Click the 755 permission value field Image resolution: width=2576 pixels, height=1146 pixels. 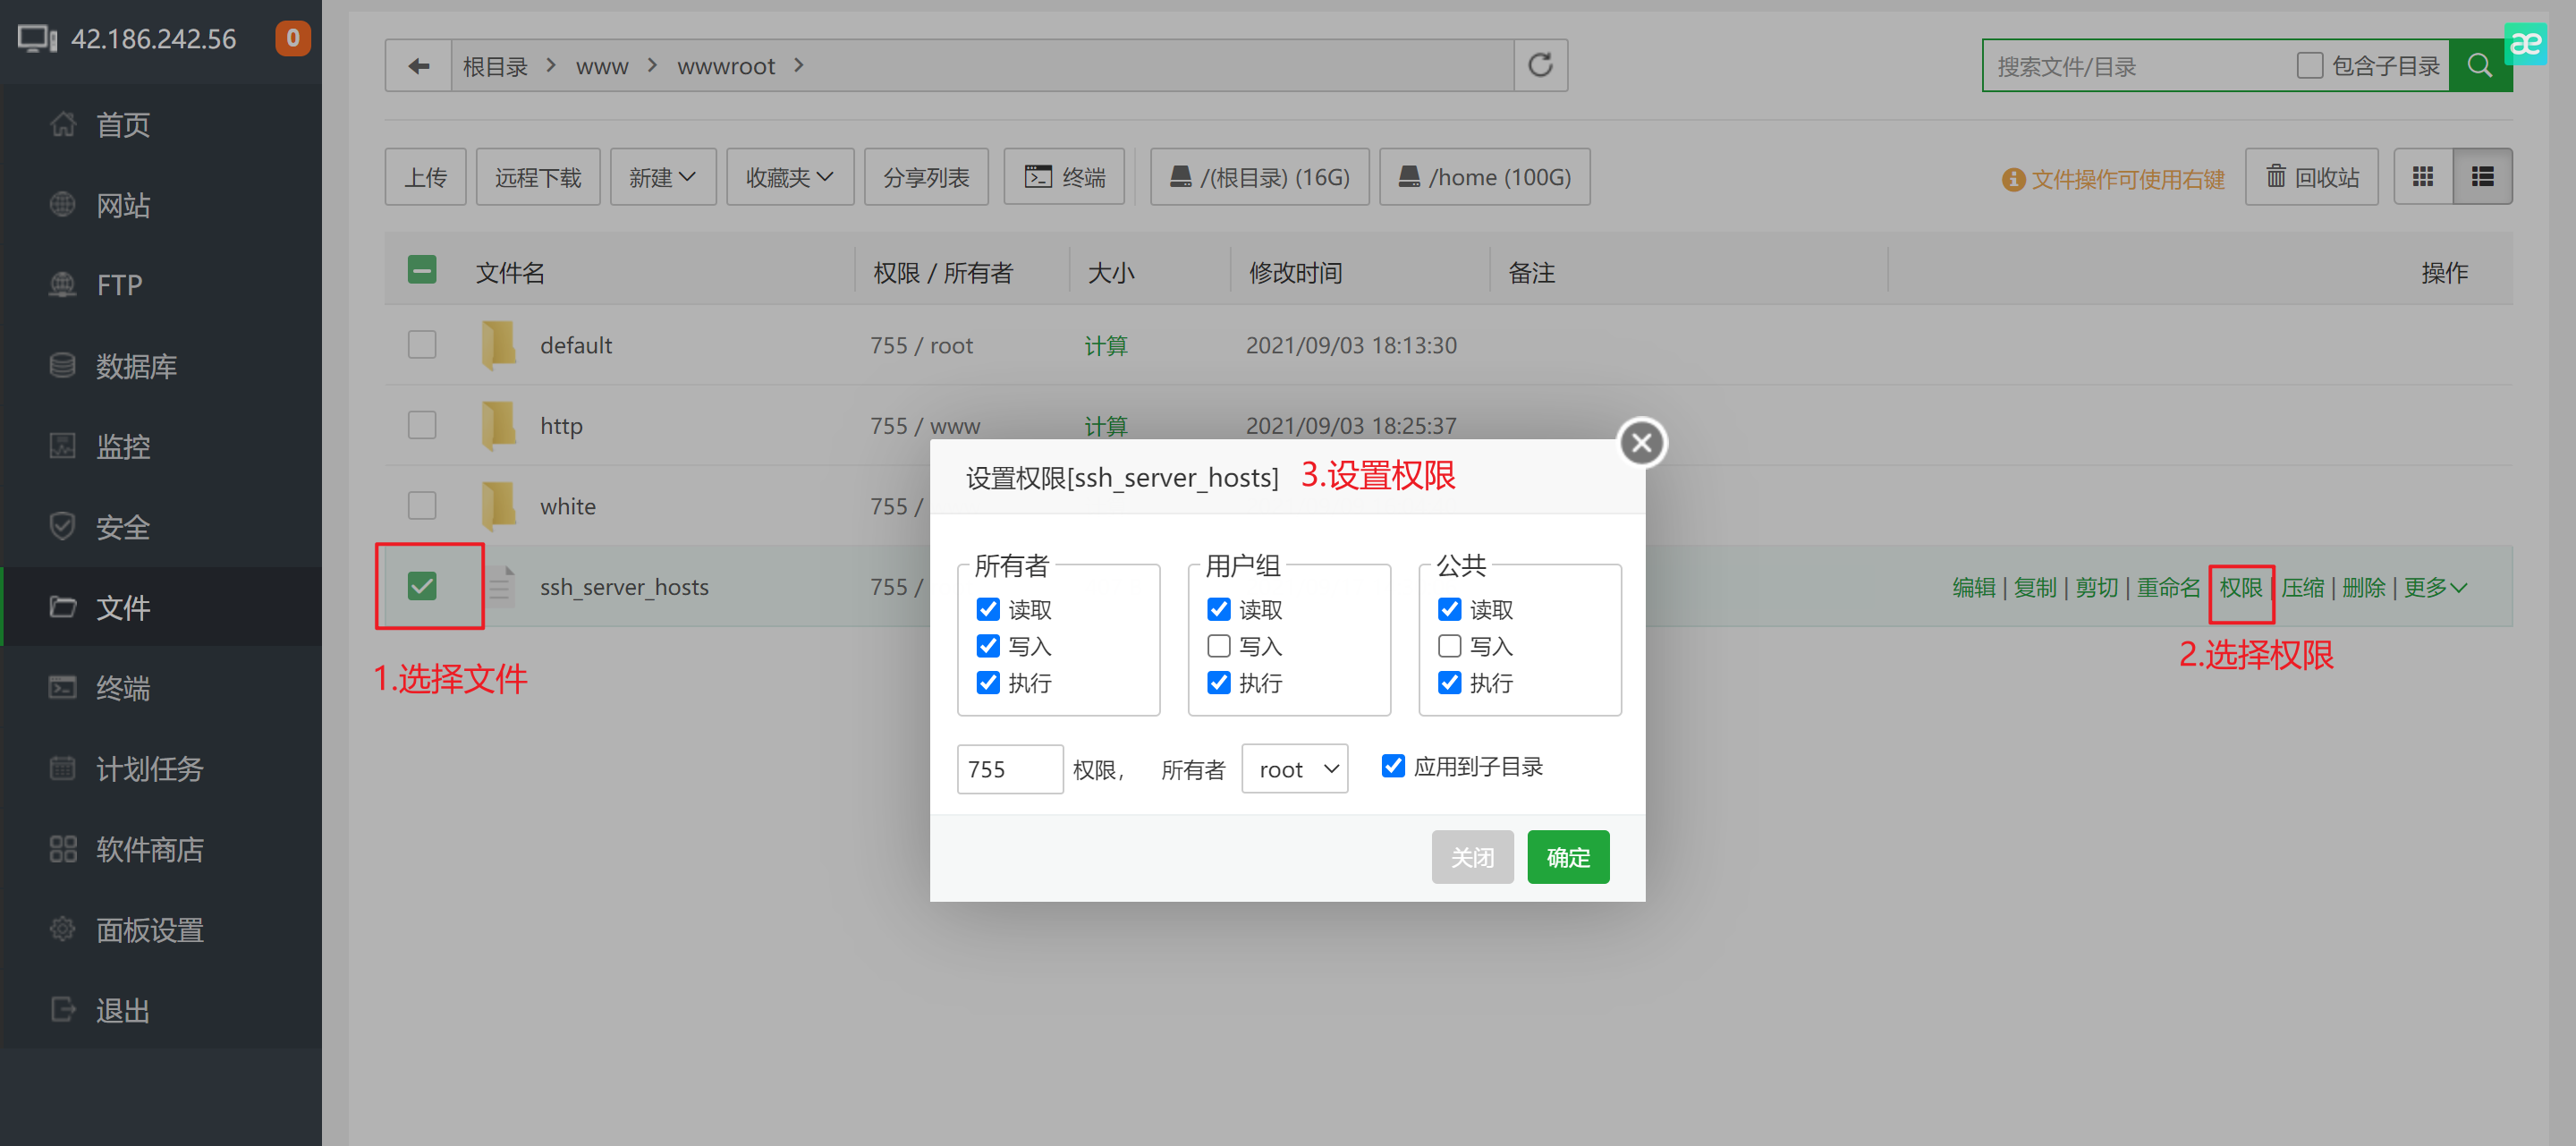point(1008,769)
